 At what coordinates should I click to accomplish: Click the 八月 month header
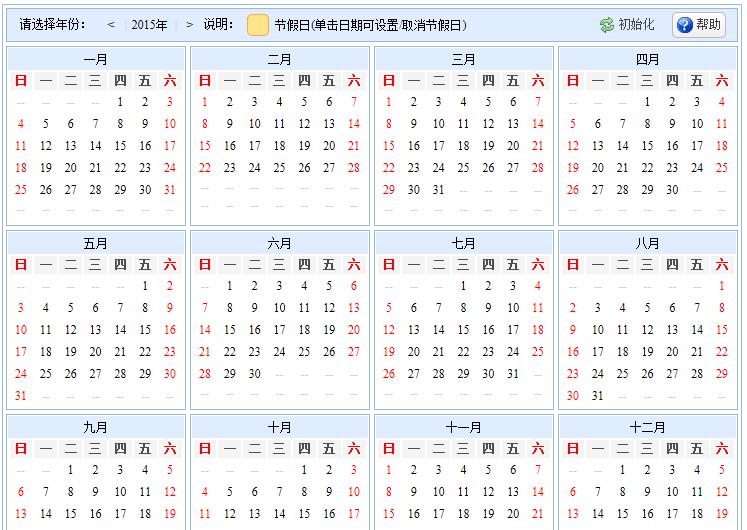(x=647, y=244)
